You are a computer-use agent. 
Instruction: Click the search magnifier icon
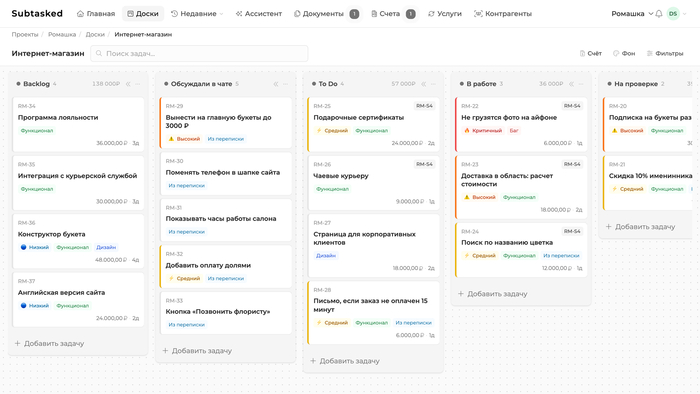(x=99, y=54)
